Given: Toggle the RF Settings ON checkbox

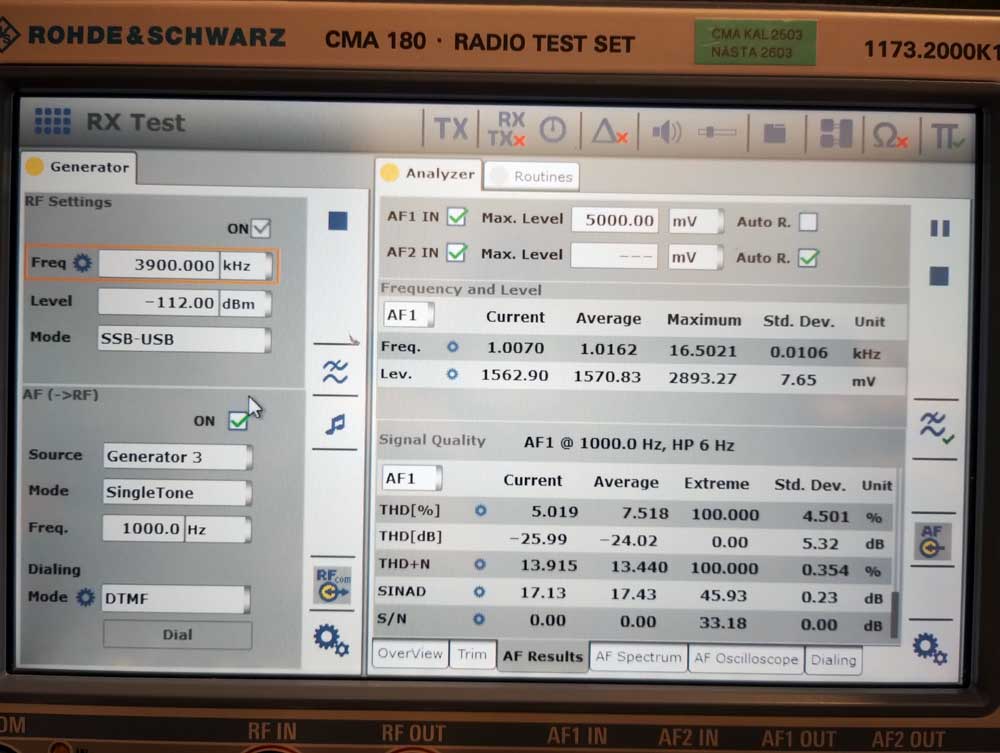Looking at the screenshot, I should click(x=261, y=228).
